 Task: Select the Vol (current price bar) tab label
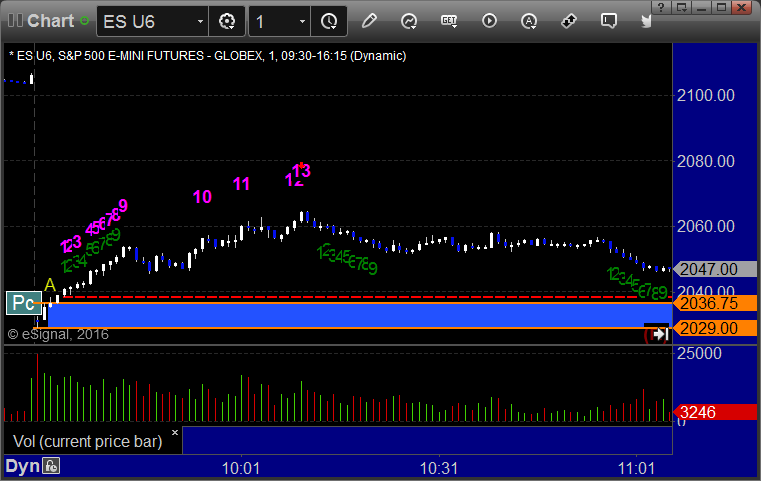coord(87,441)
